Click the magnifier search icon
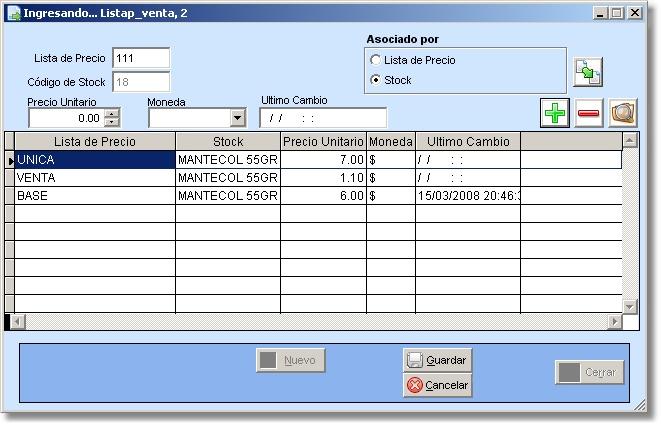Viewport: 661px width, 426px height. [623, 113]
